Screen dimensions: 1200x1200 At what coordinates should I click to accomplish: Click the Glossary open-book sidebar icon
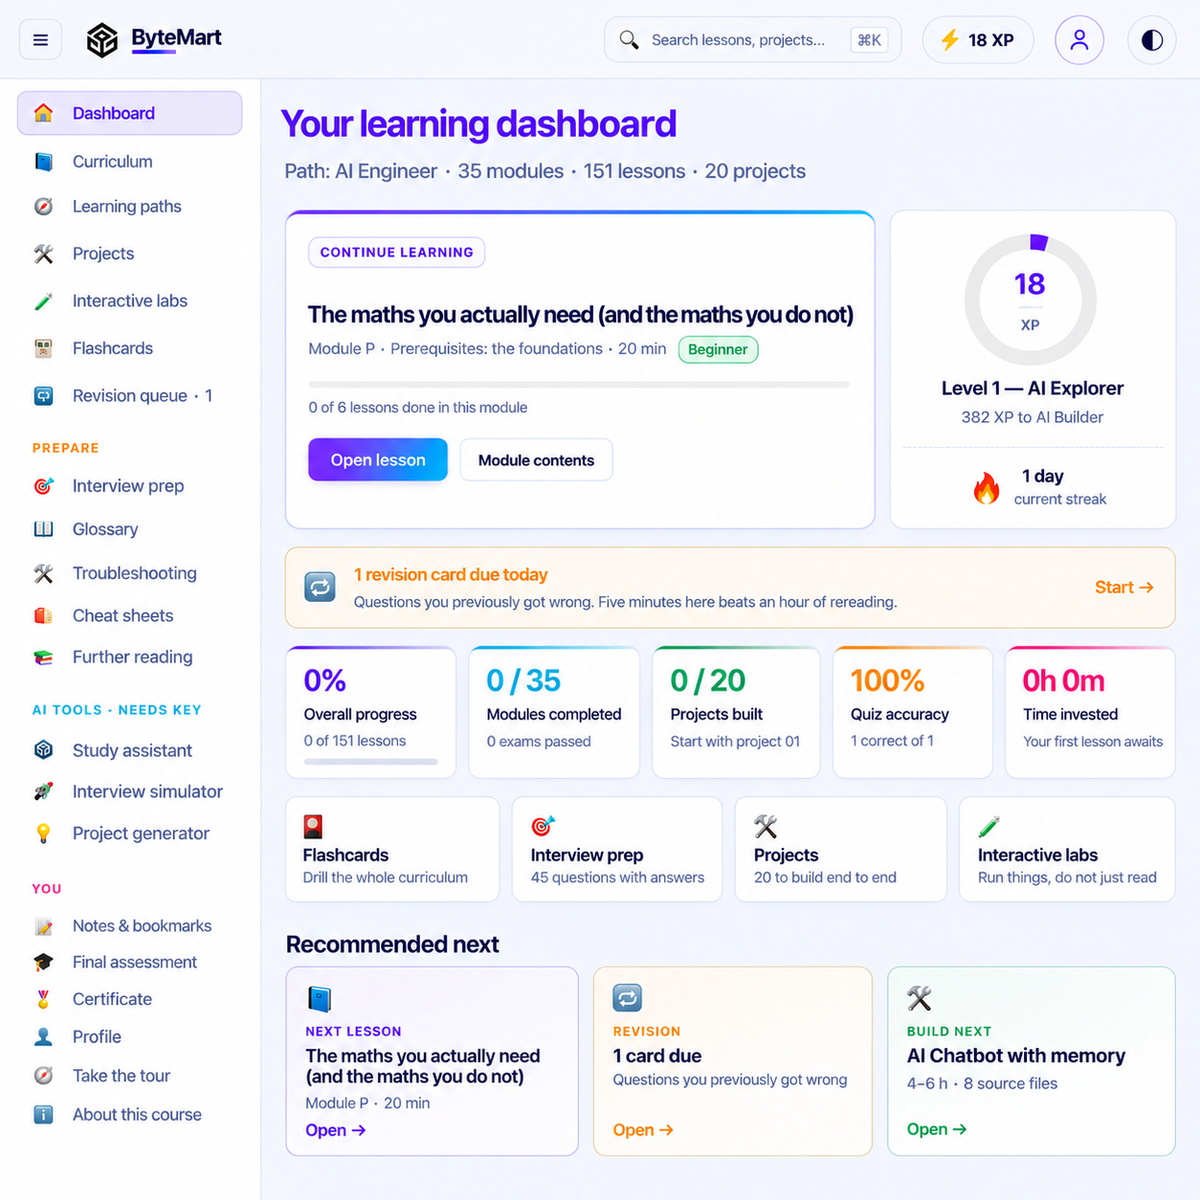pyautogui.click(x=43, y=529)
